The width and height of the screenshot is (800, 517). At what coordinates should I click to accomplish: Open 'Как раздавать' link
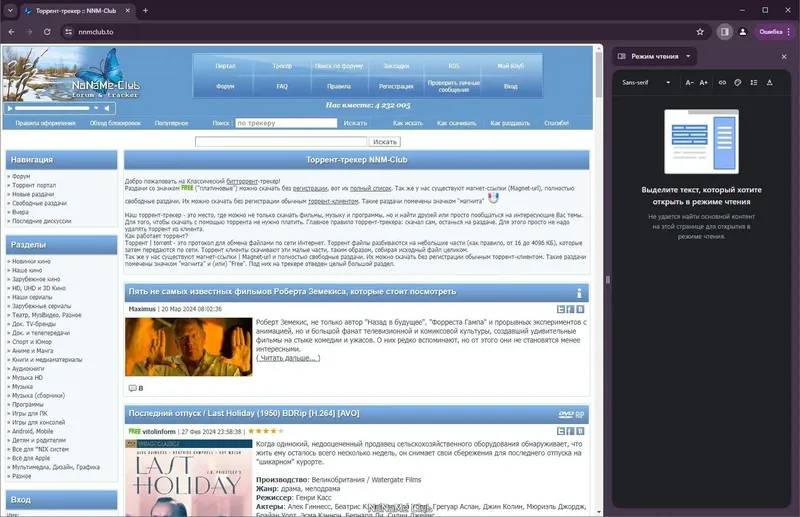pyautogui.click(x=510, y=123)
